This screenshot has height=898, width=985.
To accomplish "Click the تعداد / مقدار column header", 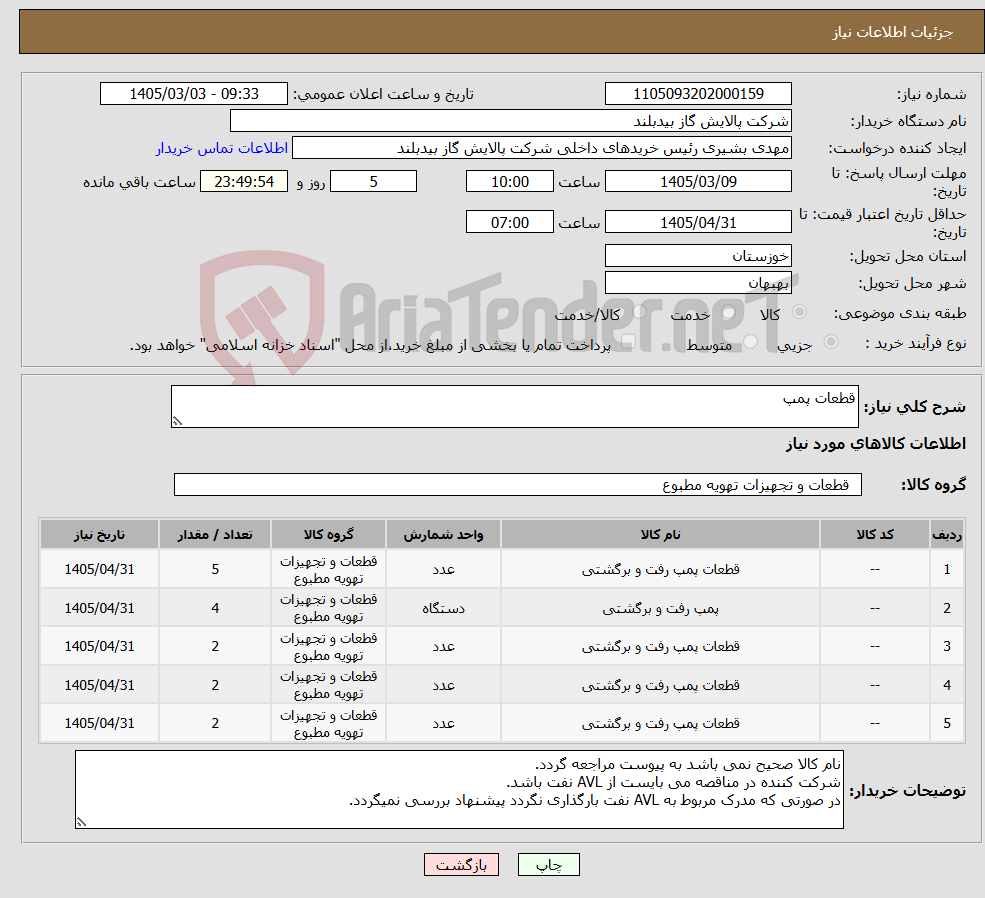I will coord(215,534).
